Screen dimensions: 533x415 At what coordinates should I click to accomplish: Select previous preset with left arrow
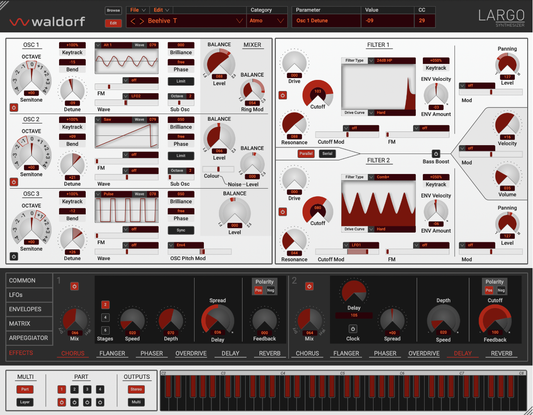pos(133,21)
